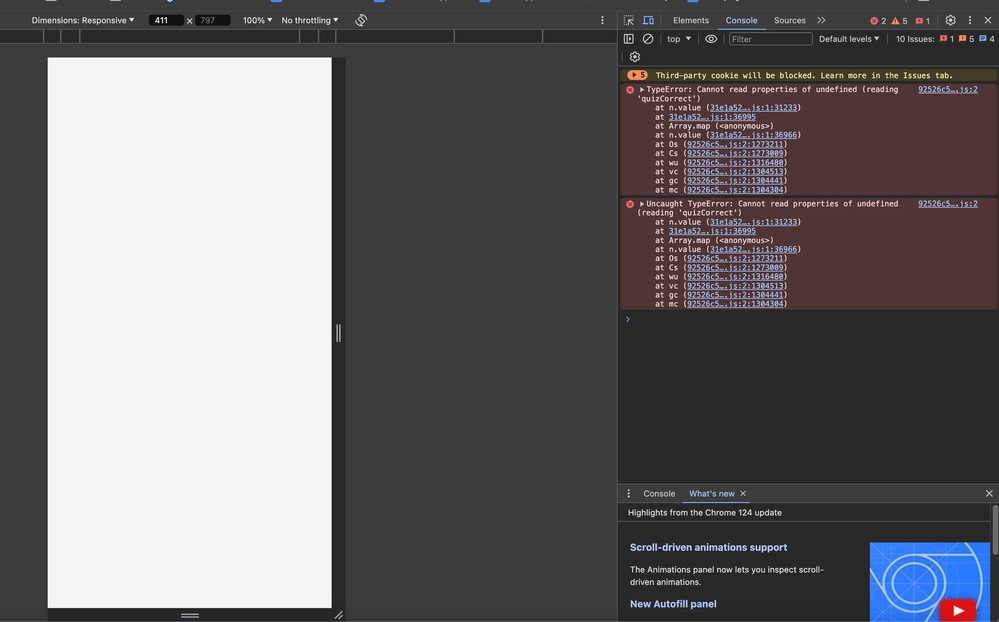Switch to the Sources tab

(x=789, y=20)
